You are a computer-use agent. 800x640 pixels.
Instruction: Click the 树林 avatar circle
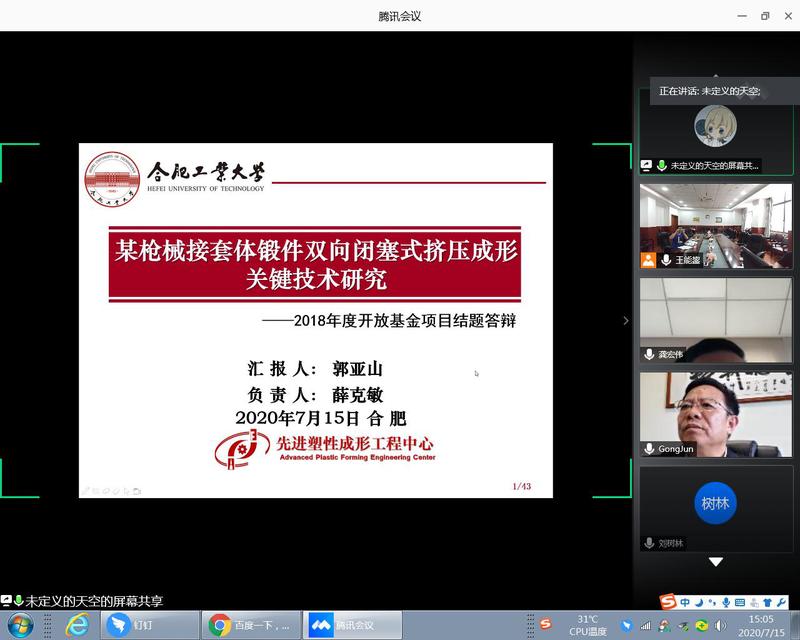point(715,503)
